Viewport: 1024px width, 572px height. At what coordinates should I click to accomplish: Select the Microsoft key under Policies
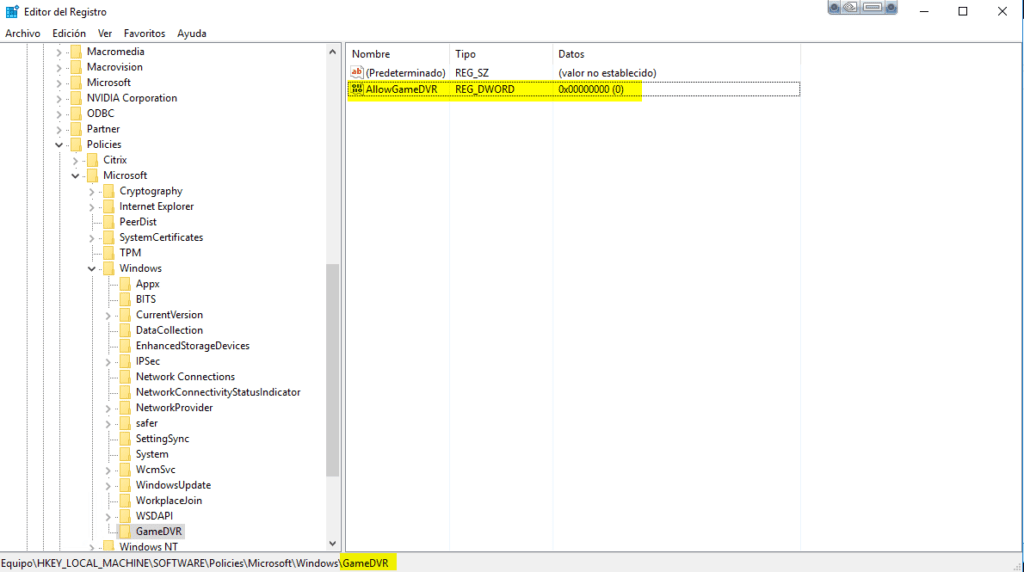point(125,176)
